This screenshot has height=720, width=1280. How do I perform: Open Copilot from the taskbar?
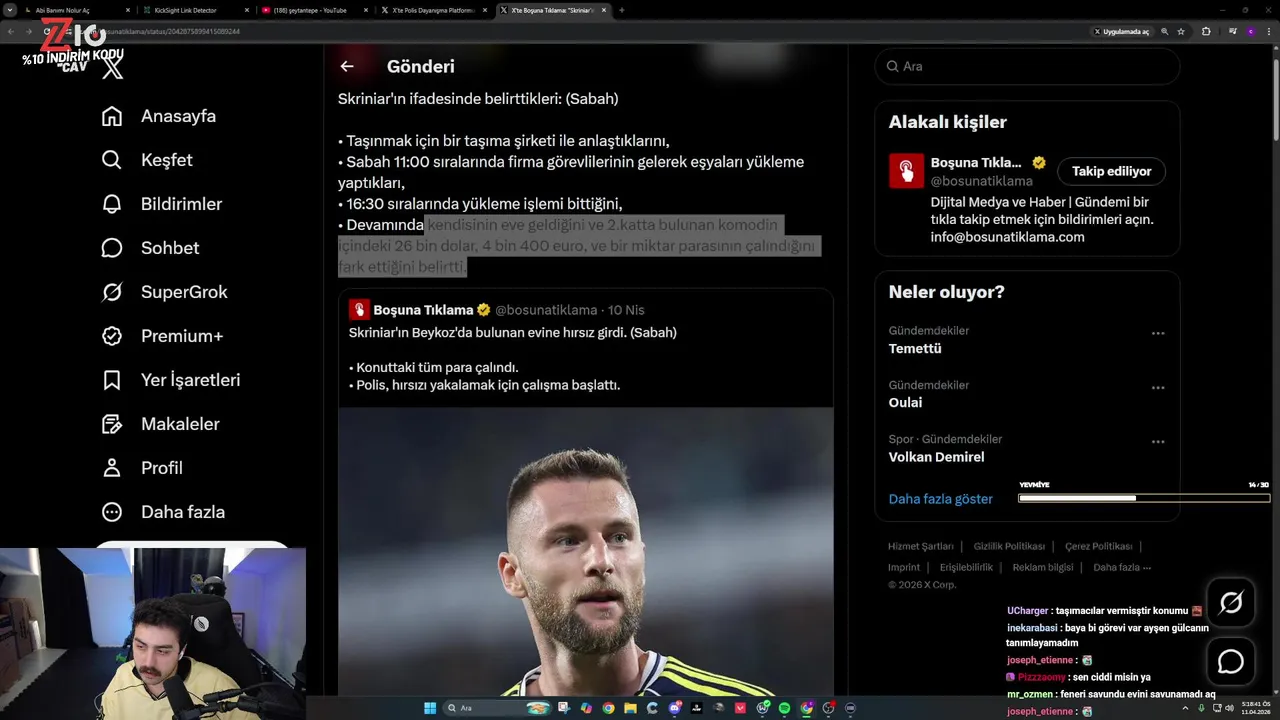click(x=587, y=708)
